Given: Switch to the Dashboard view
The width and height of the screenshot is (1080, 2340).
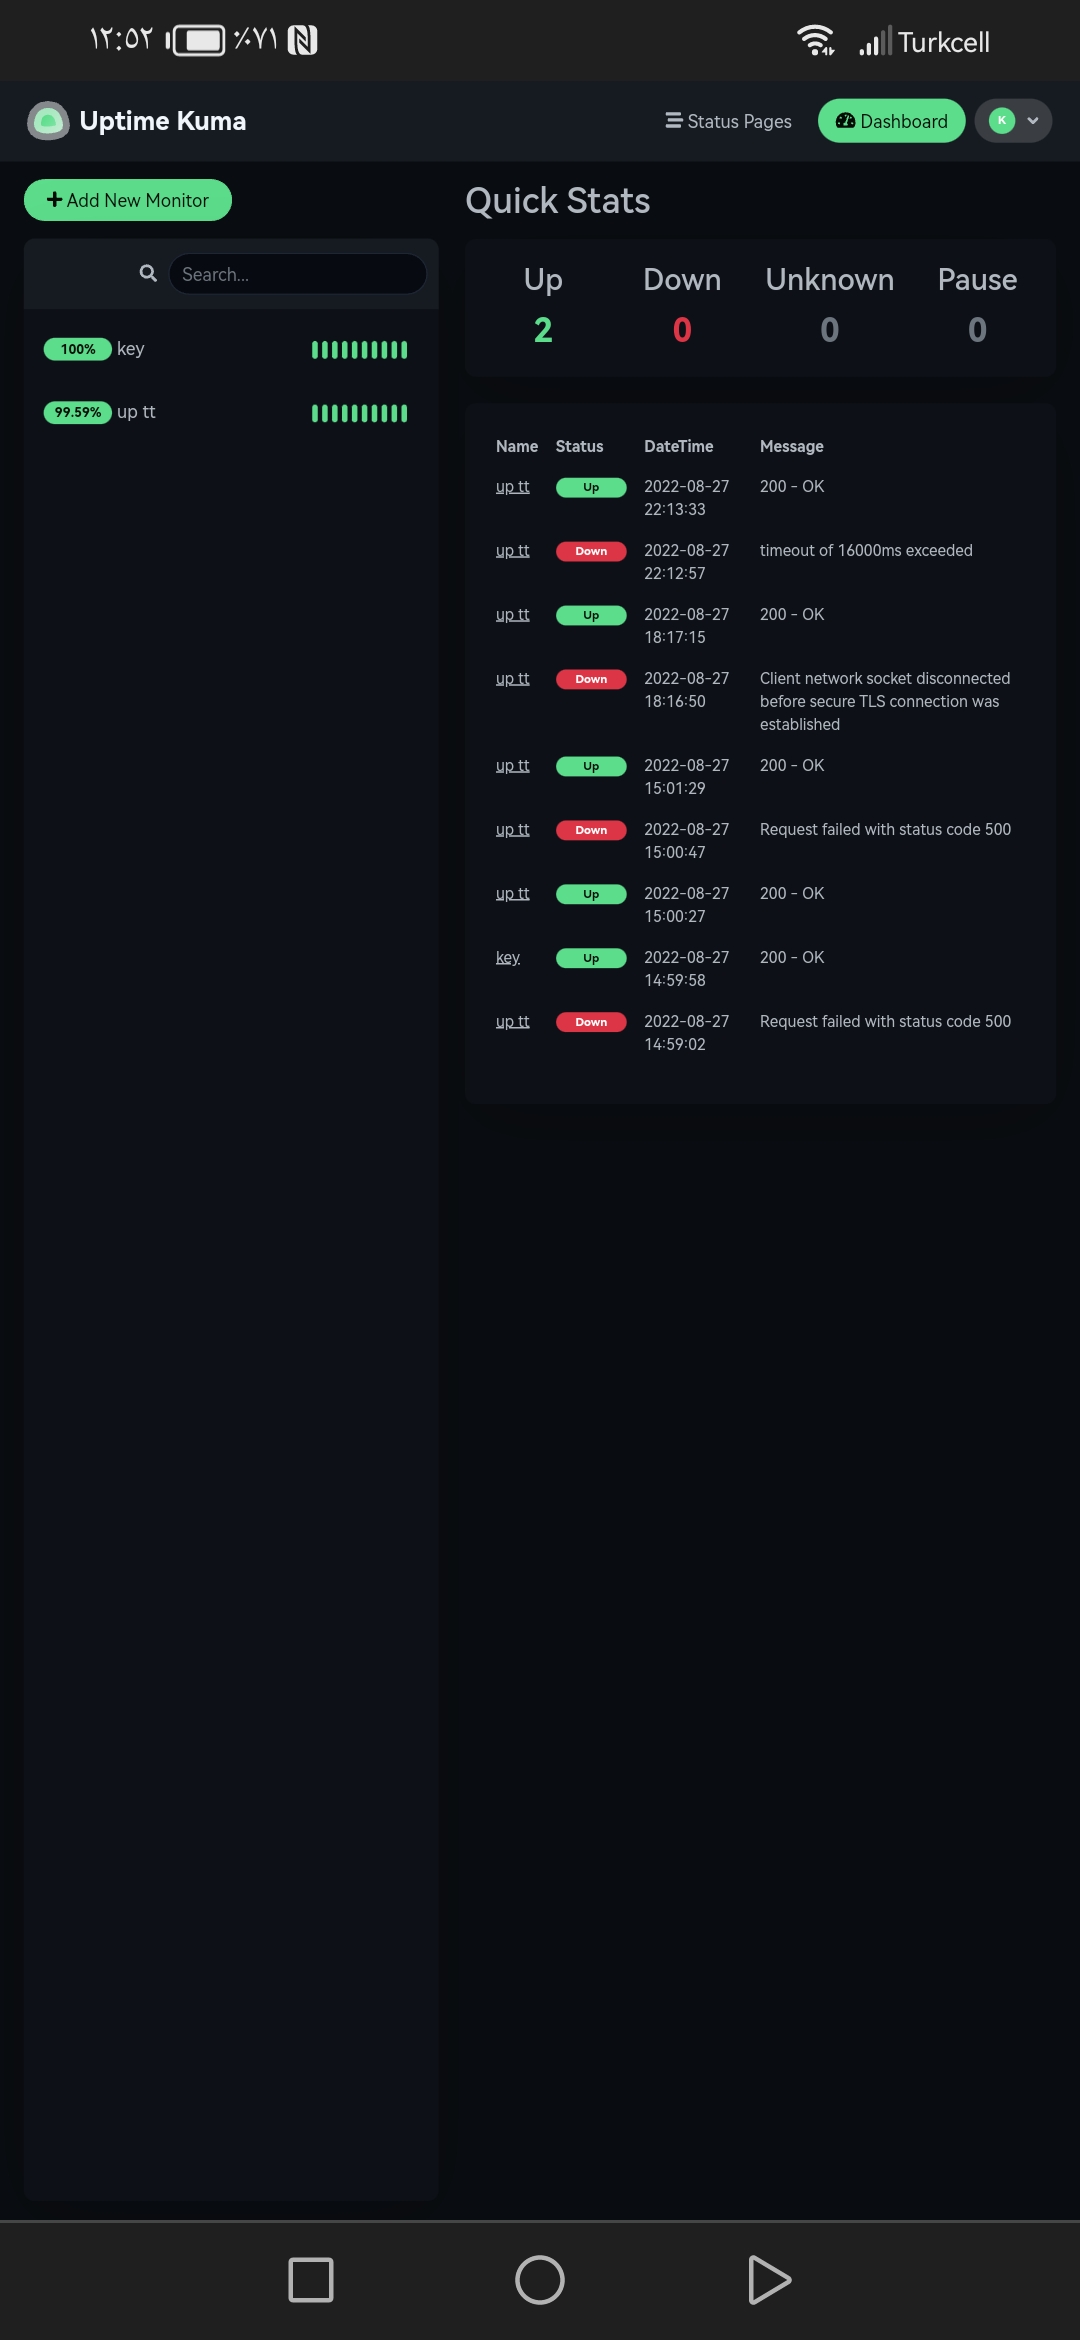Looking at the screenshot, I should [903, 120].
